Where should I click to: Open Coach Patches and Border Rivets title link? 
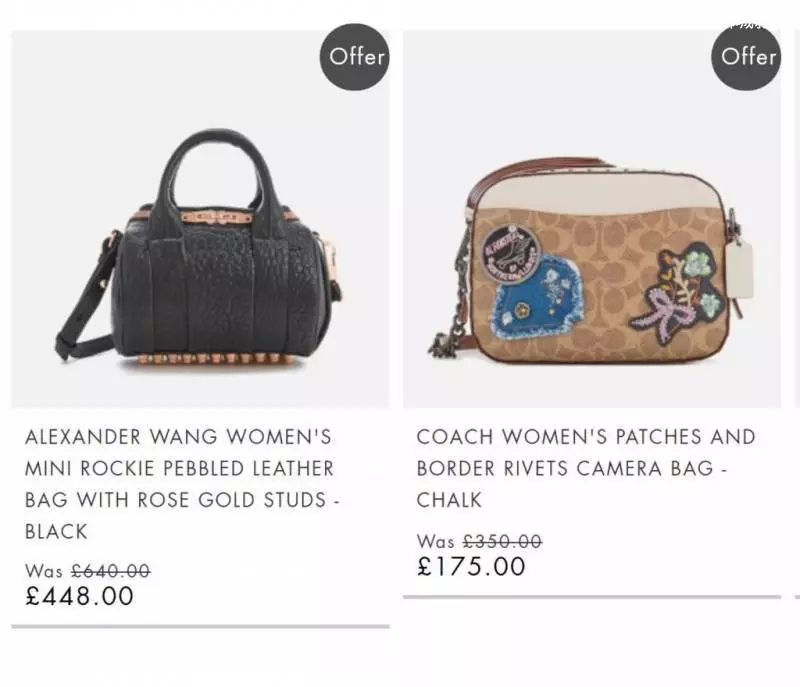coord(586,468)
